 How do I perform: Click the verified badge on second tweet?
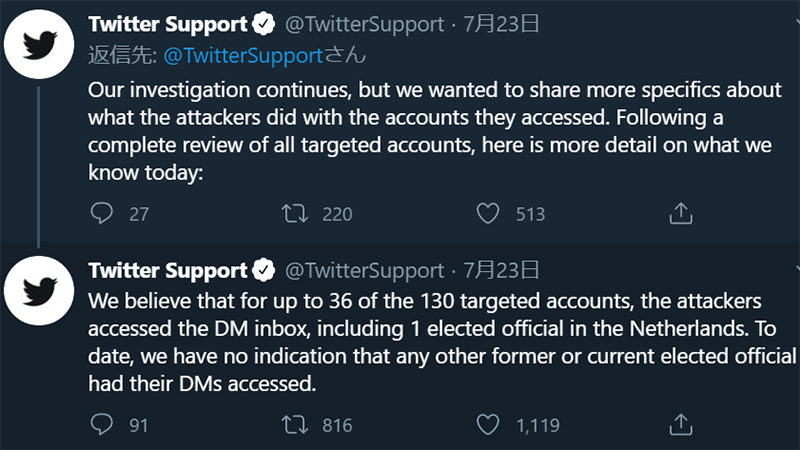[x=265, y=270]
